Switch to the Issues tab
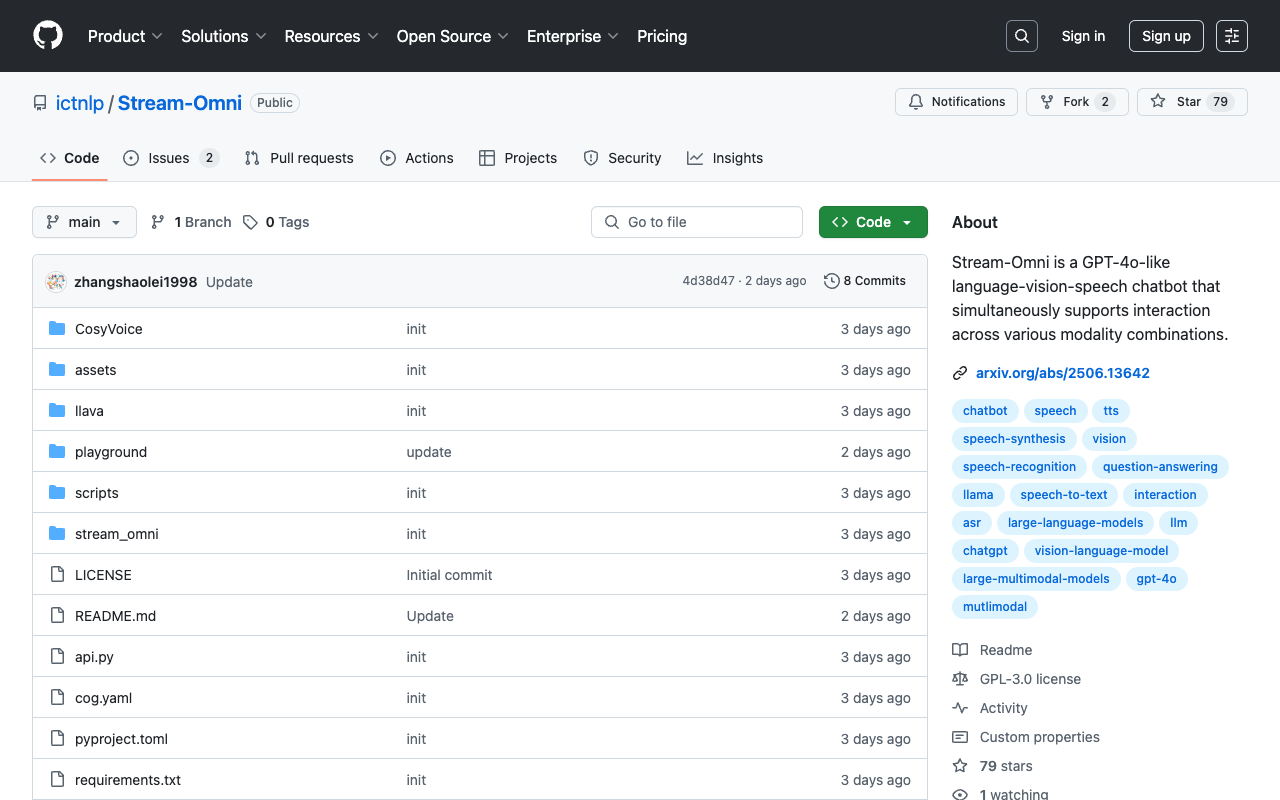 click(169, 158)
